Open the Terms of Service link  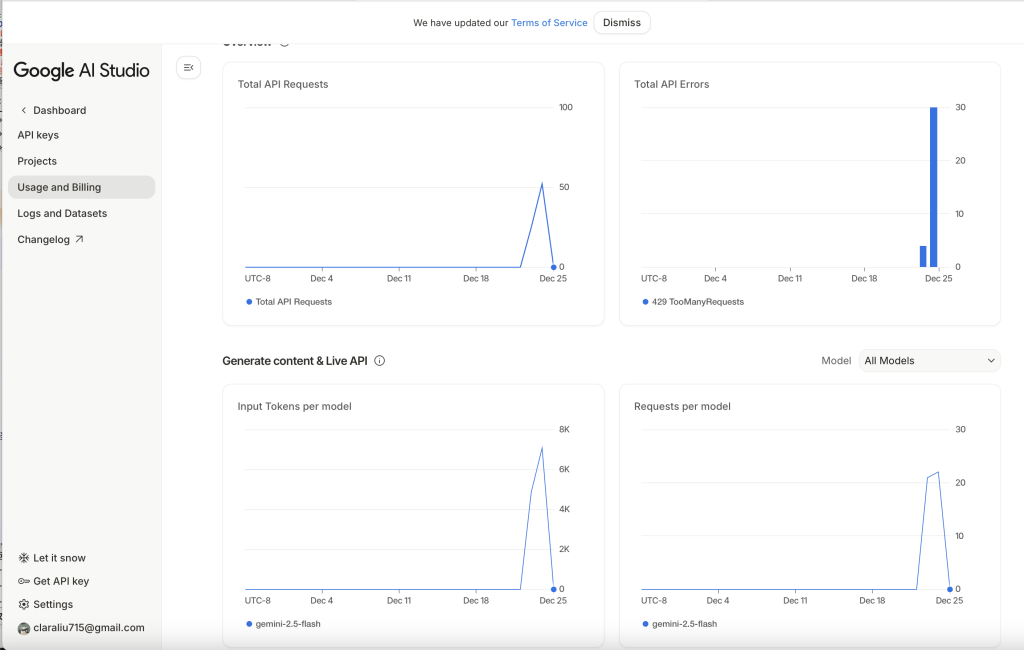point(549,23)
